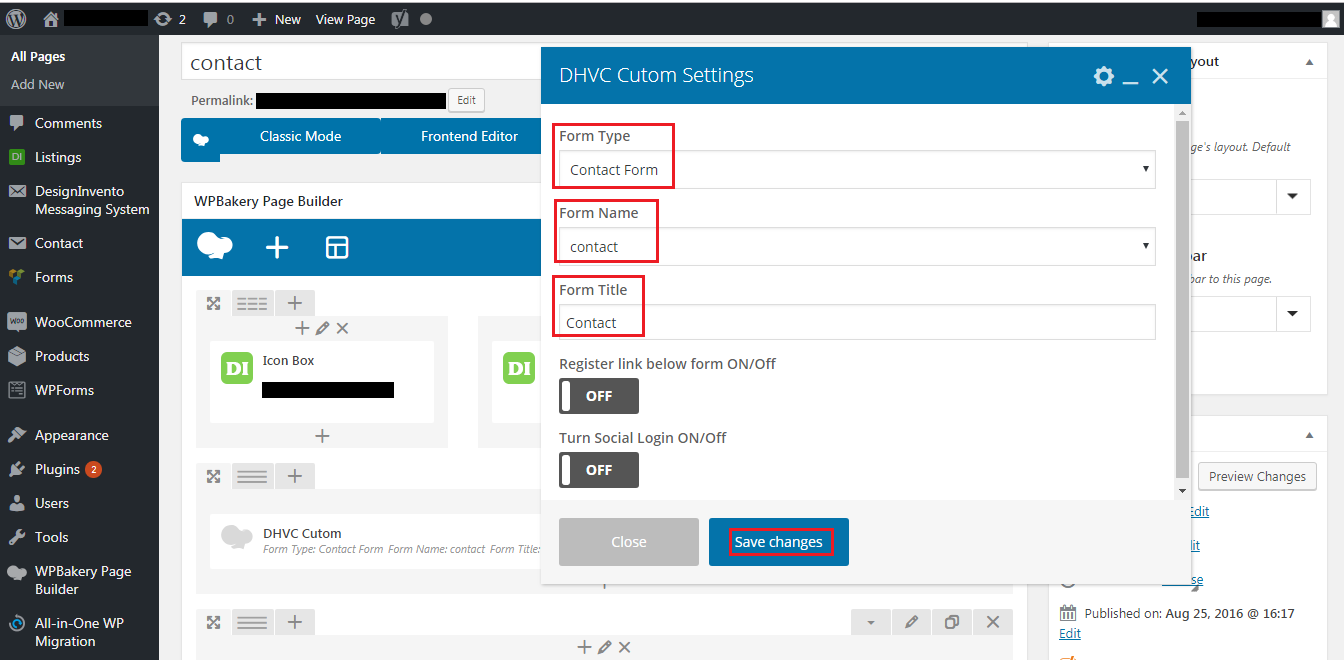
Task: Open All Pages in the sidebar
Action: tap(38, 57)
